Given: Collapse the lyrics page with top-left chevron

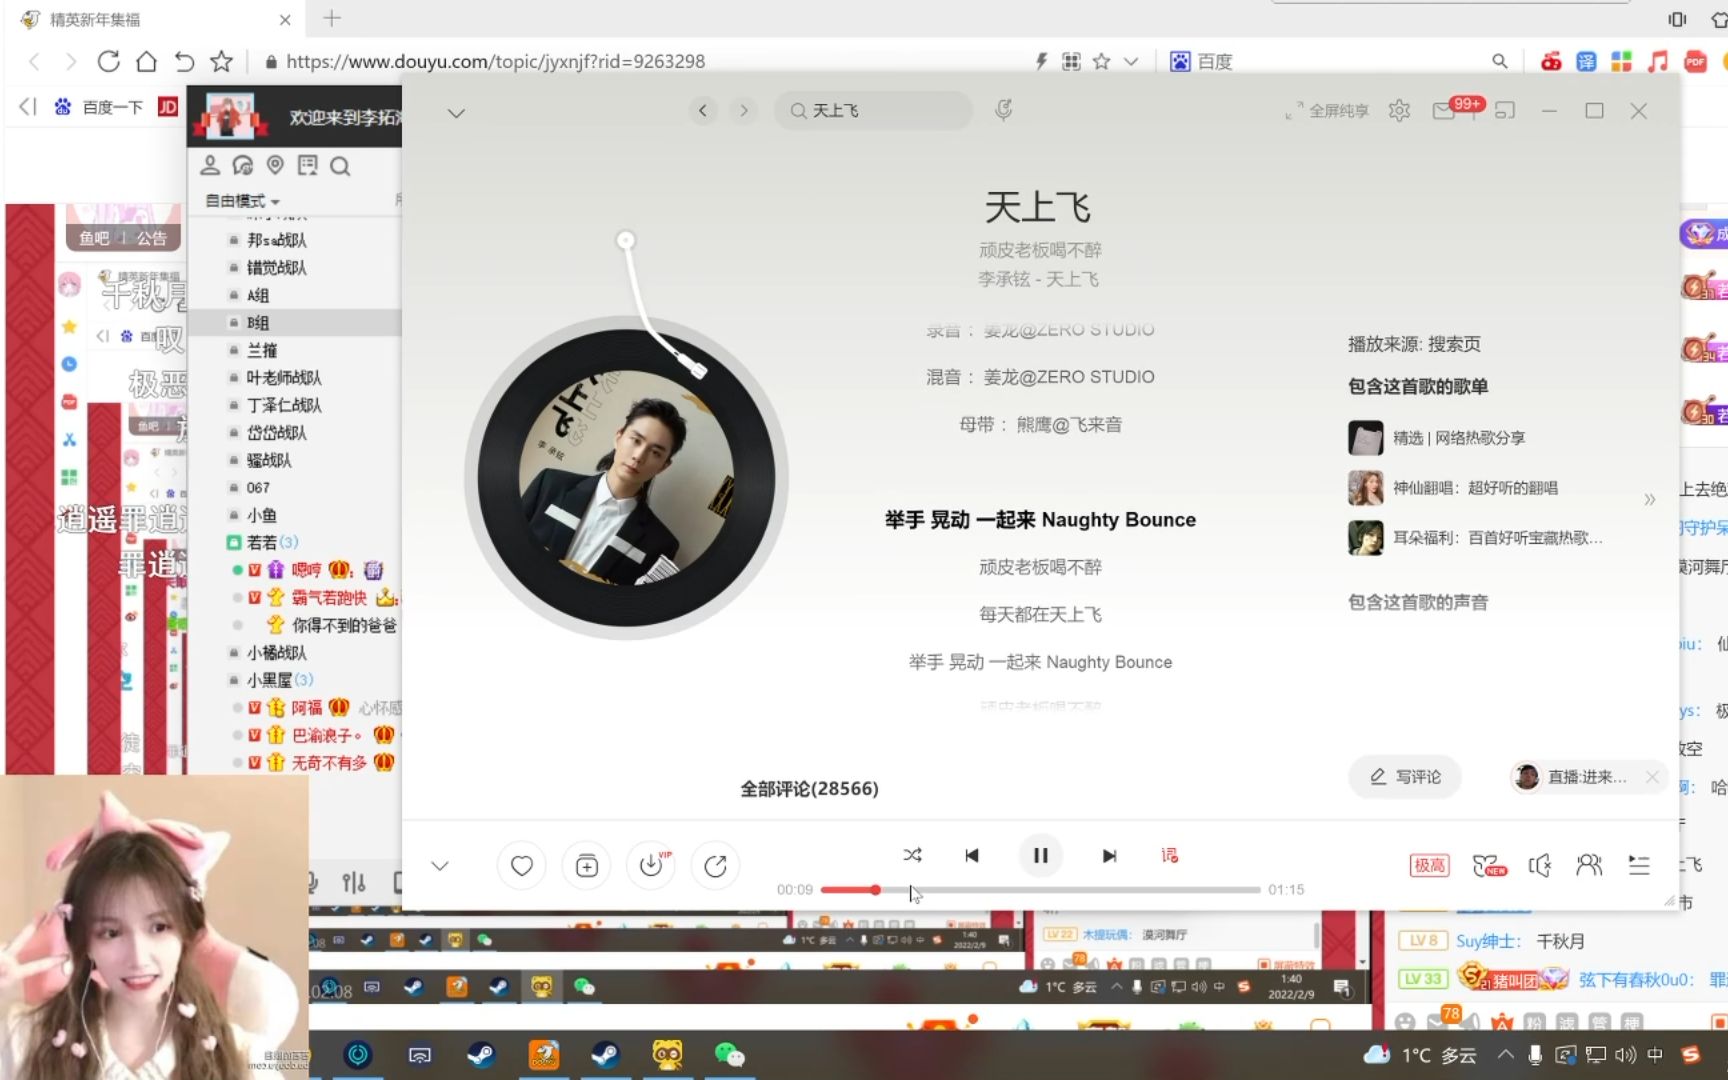Looking at the screenshot, I should [x=456, y=113].
